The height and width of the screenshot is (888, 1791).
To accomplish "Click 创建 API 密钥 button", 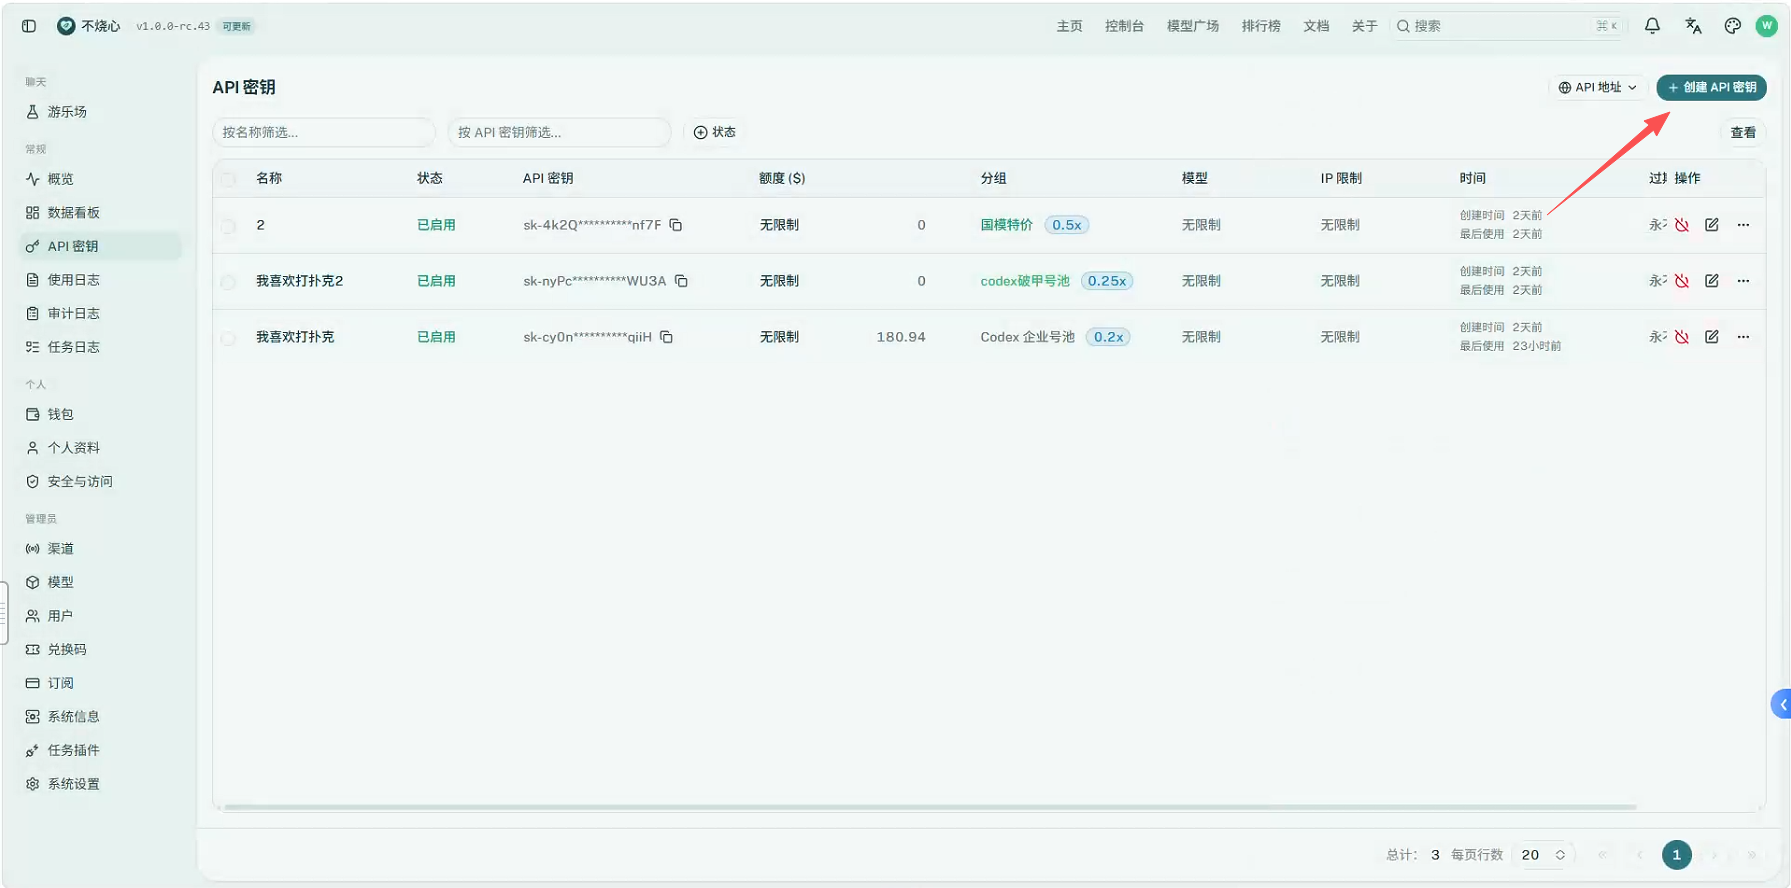I will [1711, 87].
